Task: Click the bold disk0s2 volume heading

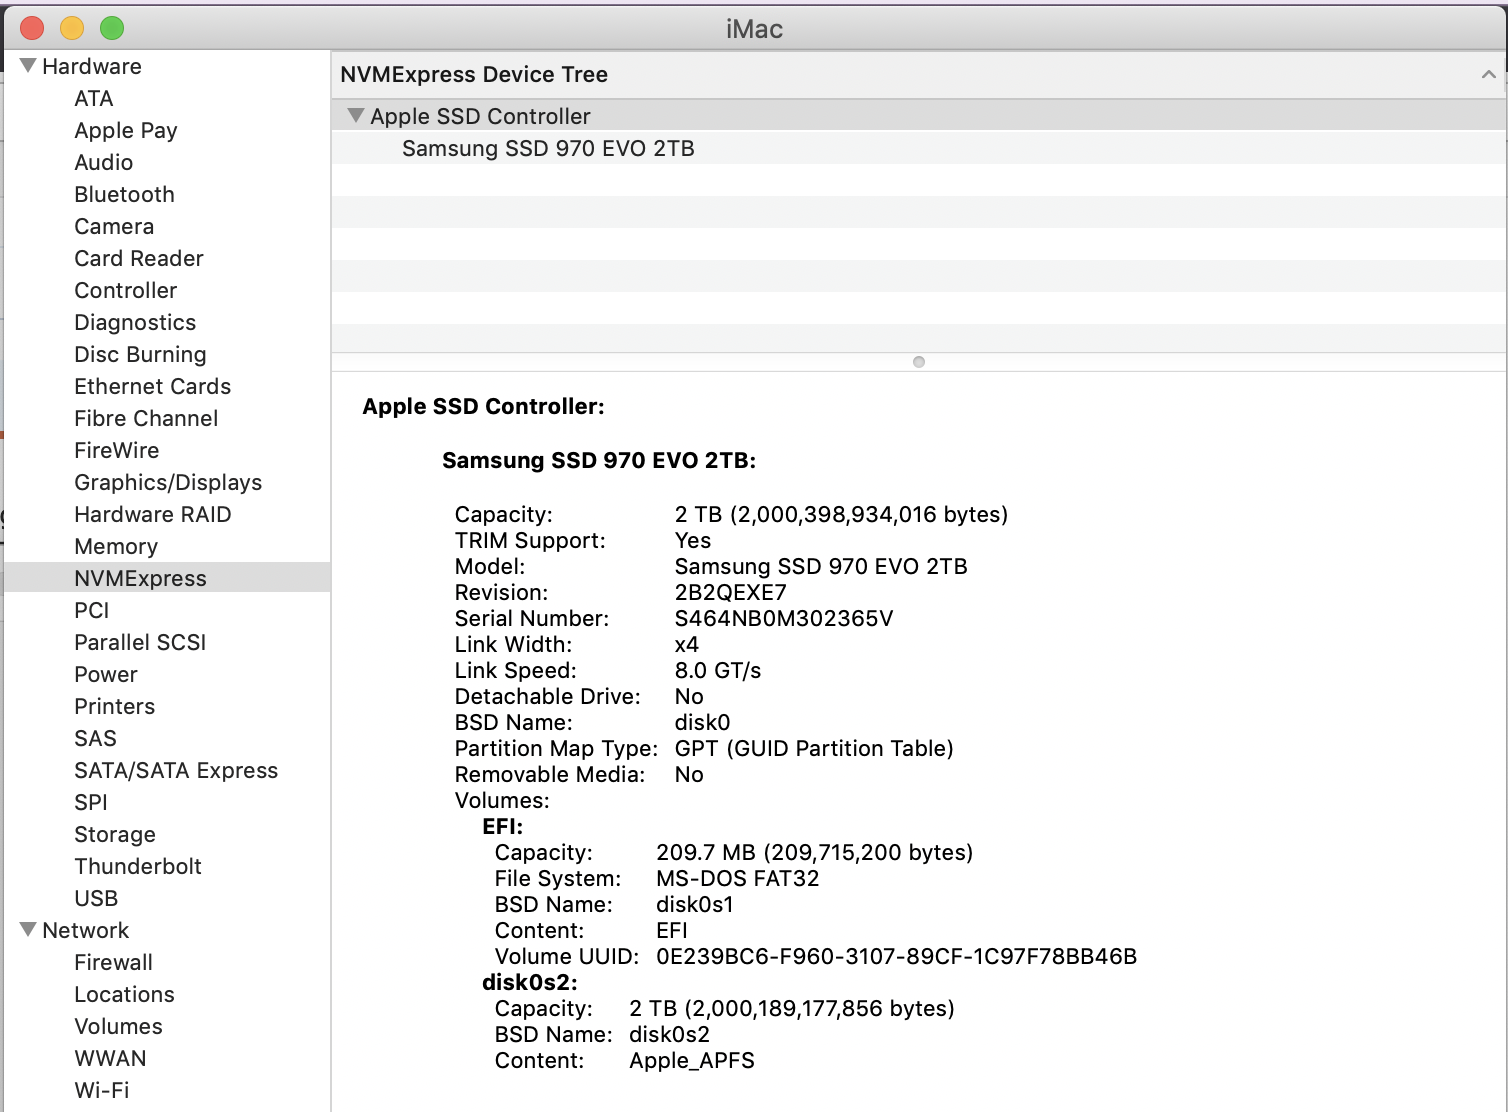Action: click(x=530, y=982)
